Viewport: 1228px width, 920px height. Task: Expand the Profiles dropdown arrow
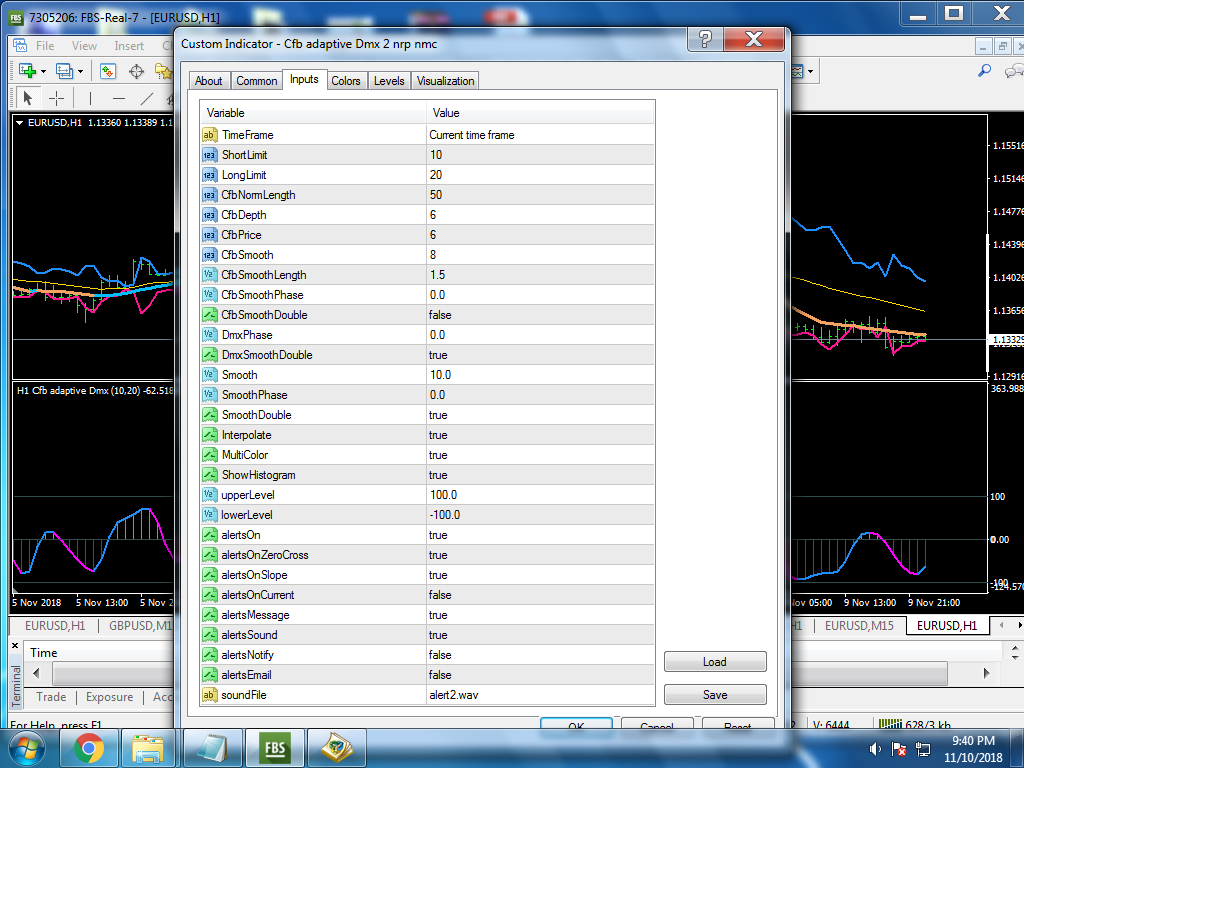coord(80,71)
